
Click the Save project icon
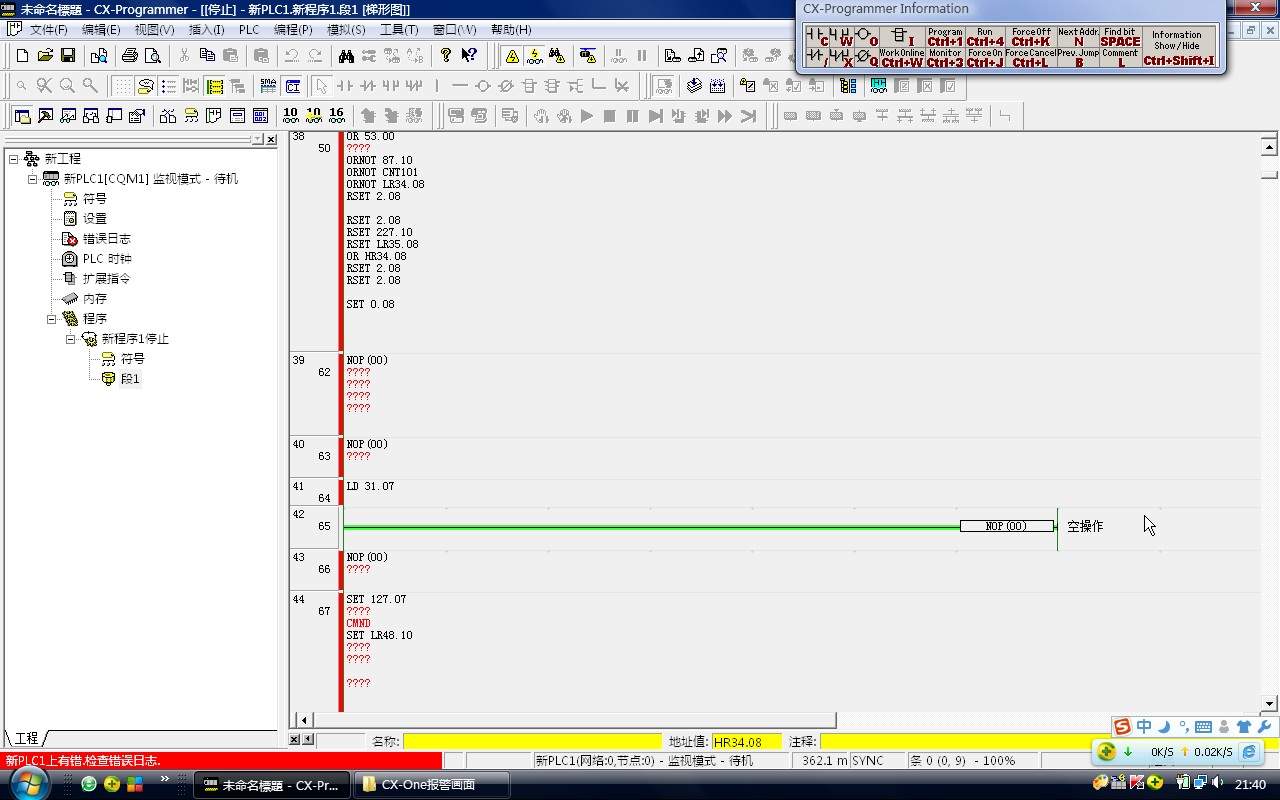68,56
